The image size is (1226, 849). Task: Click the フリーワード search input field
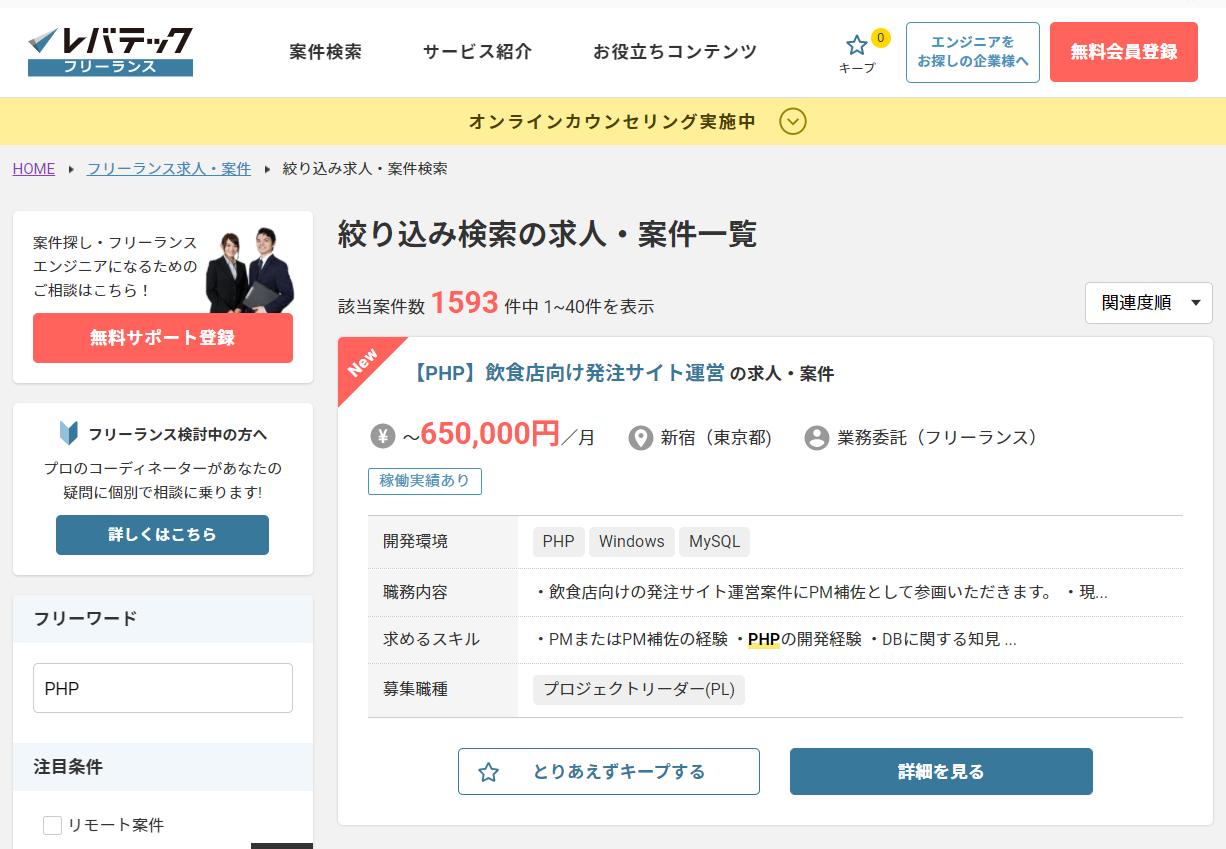click(x=163, y=688)
